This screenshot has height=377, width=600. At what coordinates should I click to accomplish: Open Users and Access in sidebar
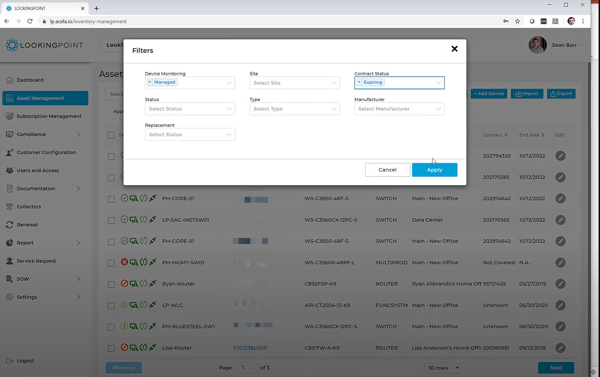(x=38, y=170)
